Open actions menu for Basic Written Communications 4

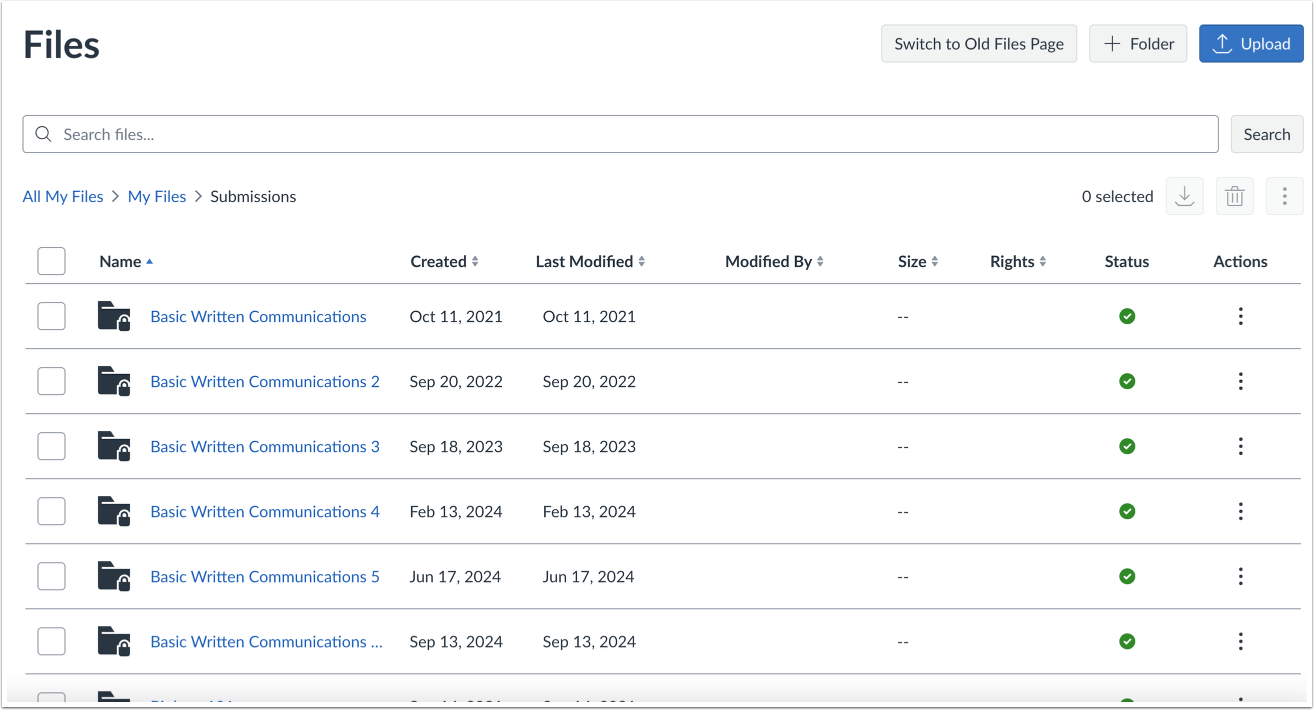tap(1240, 511)
